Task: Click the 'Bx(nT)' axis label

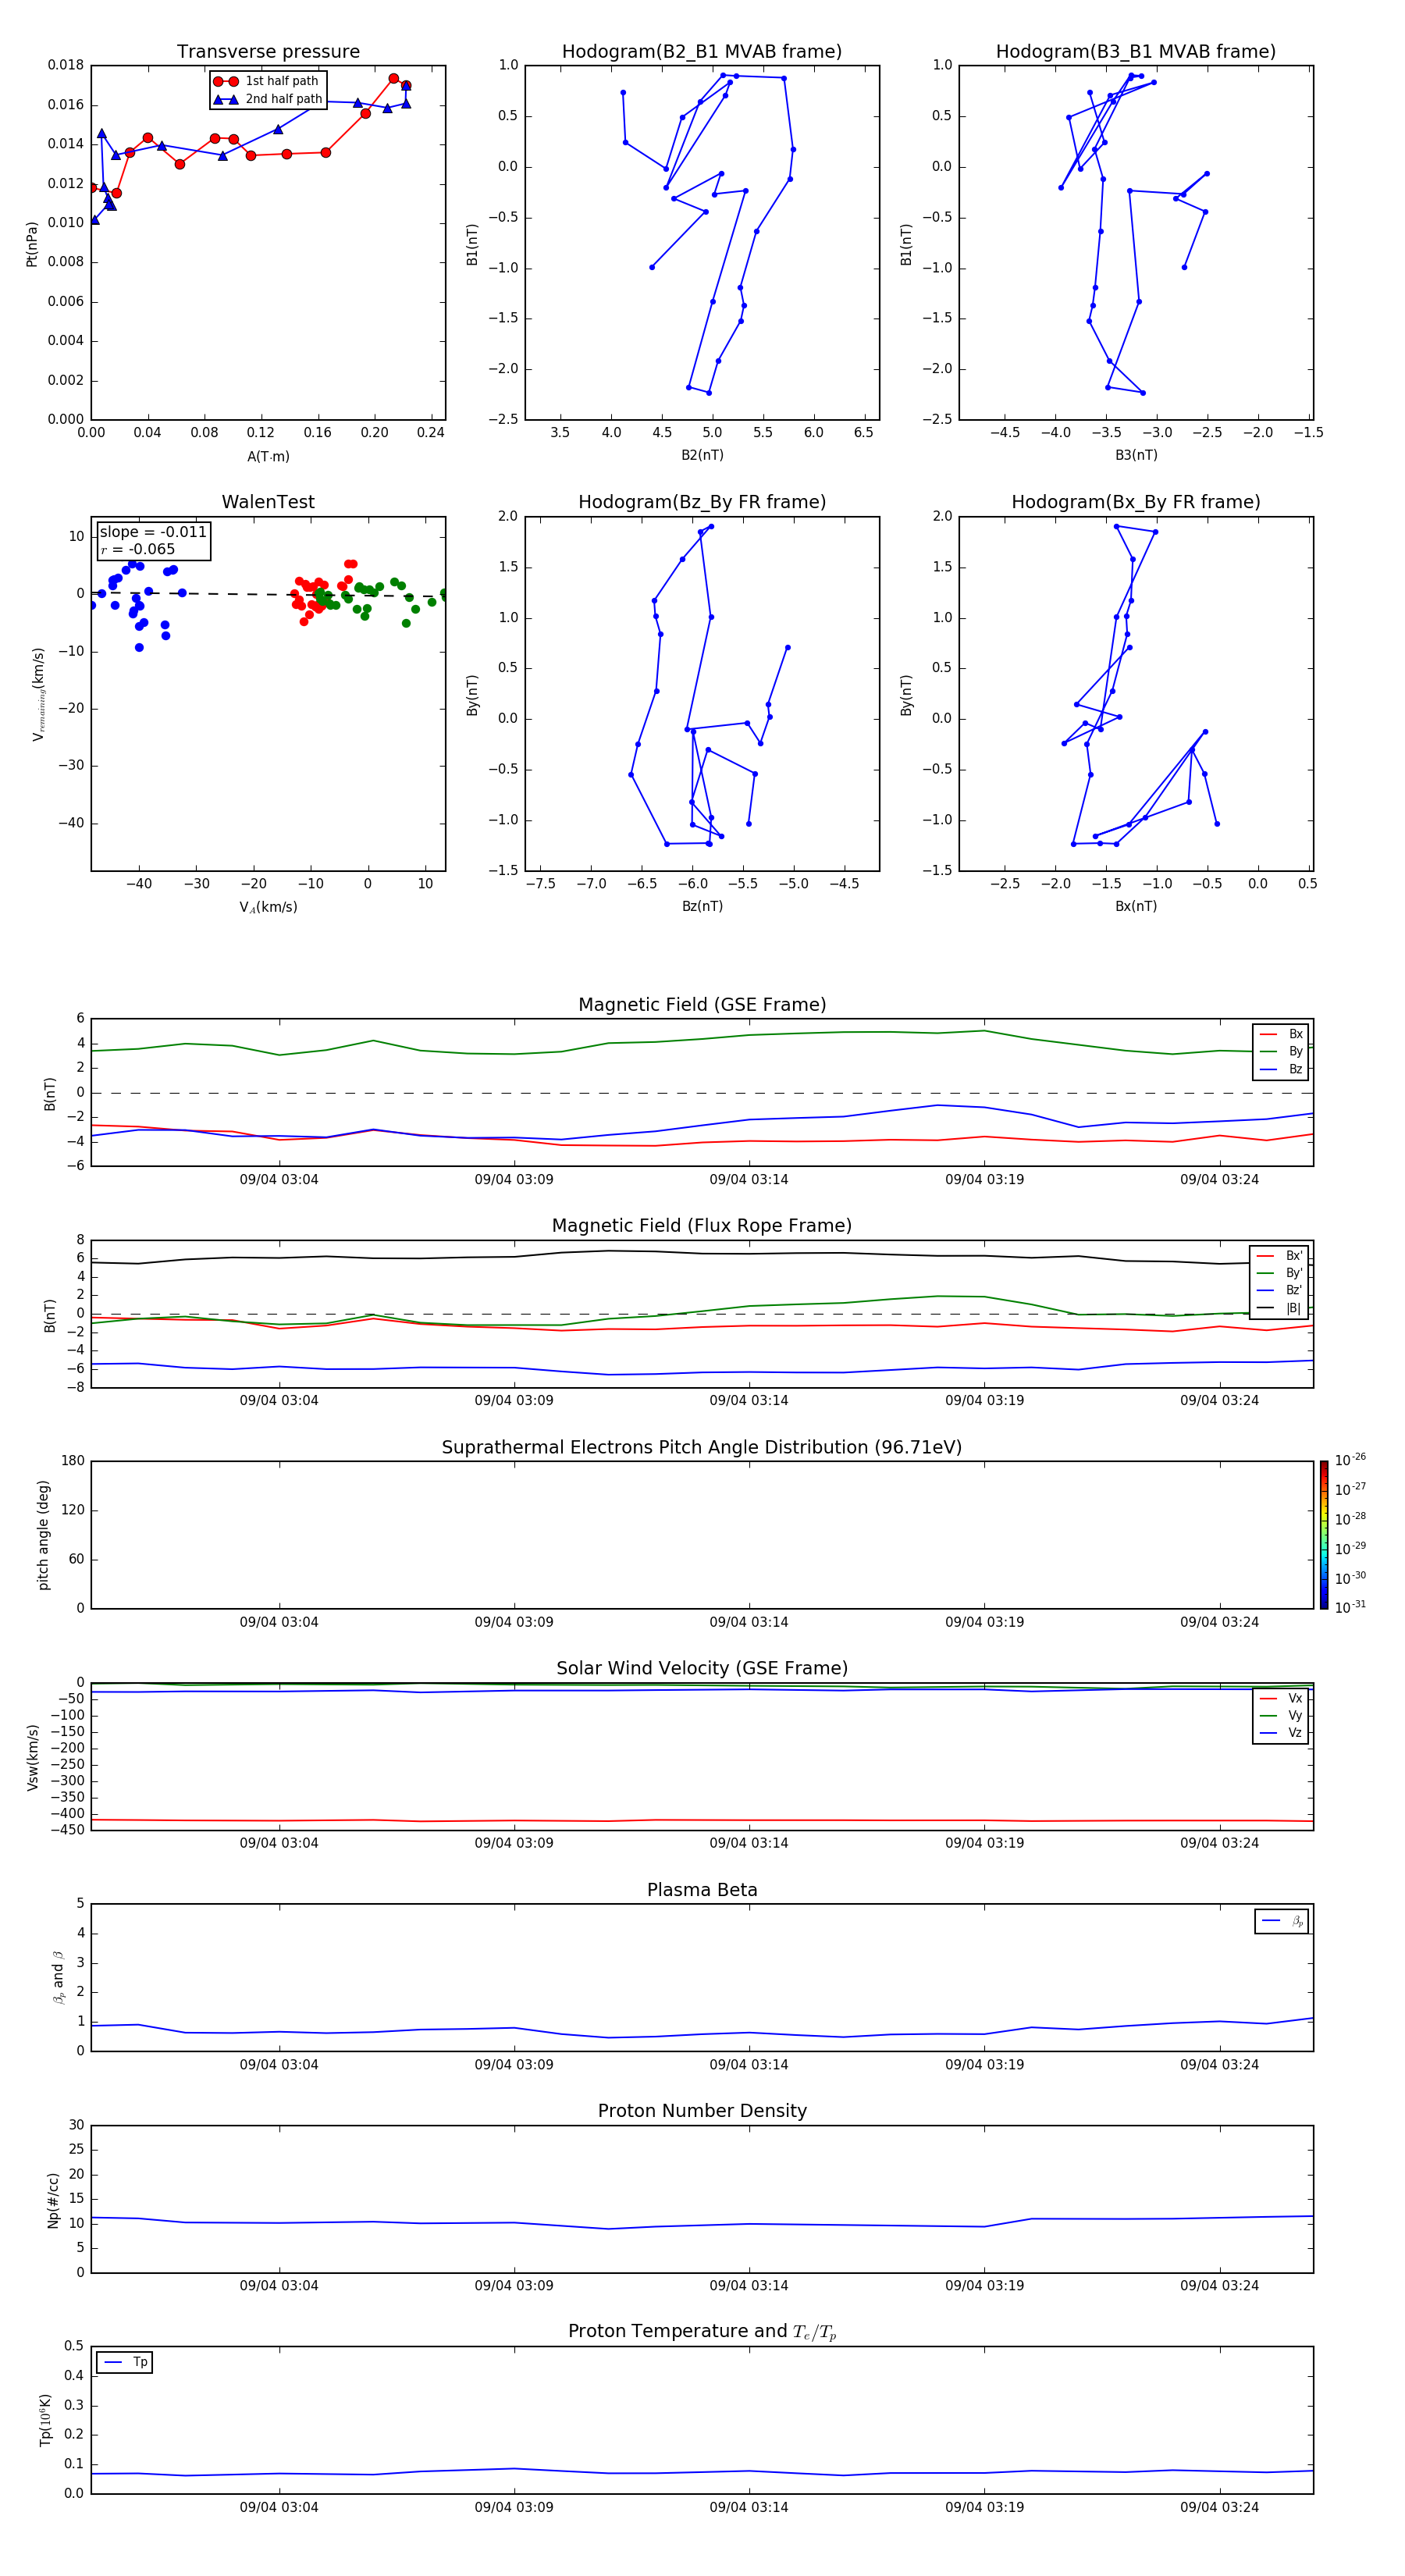Action: click(x=1136, y=906)
